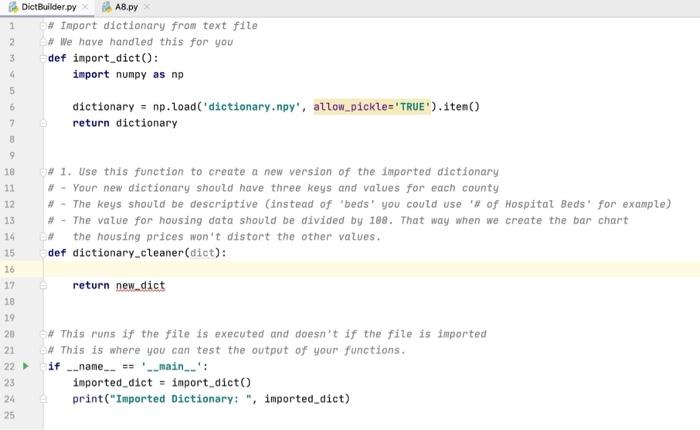Click the import_dict function name on line 3
This screenshot has width=700, height=430.
(107, 58)
